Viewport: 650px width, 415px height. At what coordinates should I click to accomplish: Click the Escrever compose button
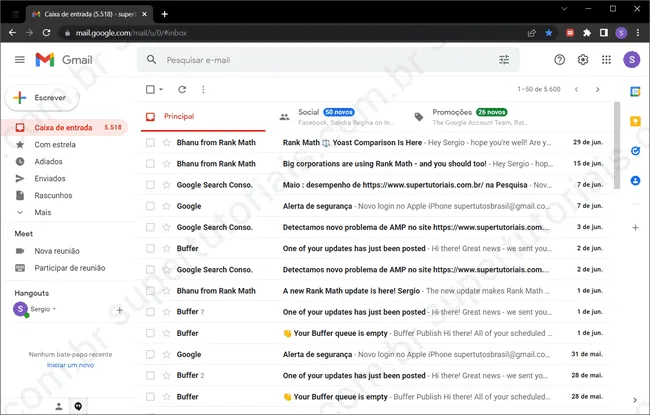42,98
